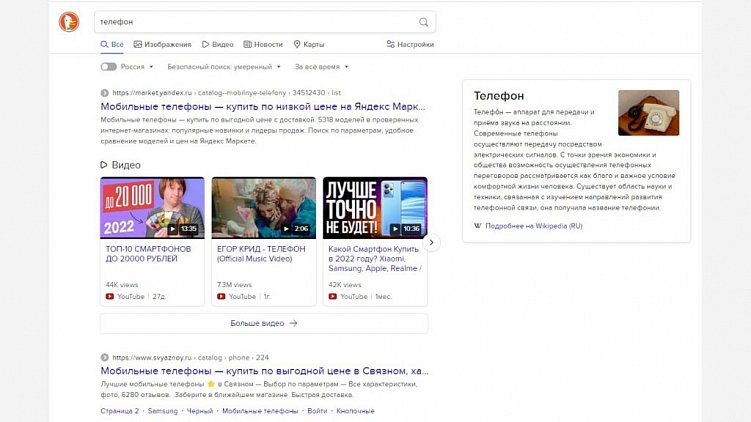Open the Безопасный поиск: умеренный dropdown
Viewport: 751px width, 422px height.
point(224,67)
